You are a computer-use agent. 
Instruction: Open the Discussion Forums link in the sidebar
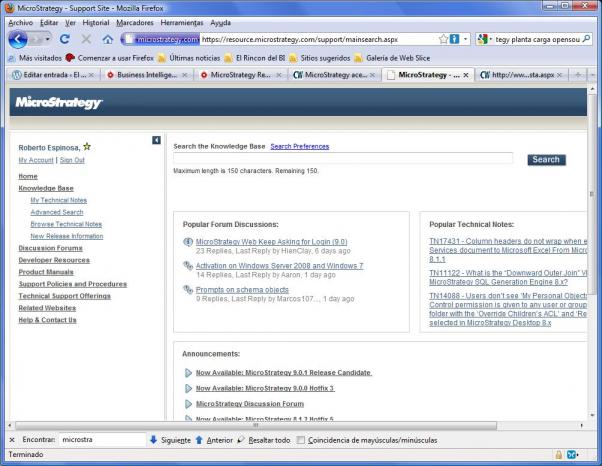[x=50, y=248]
